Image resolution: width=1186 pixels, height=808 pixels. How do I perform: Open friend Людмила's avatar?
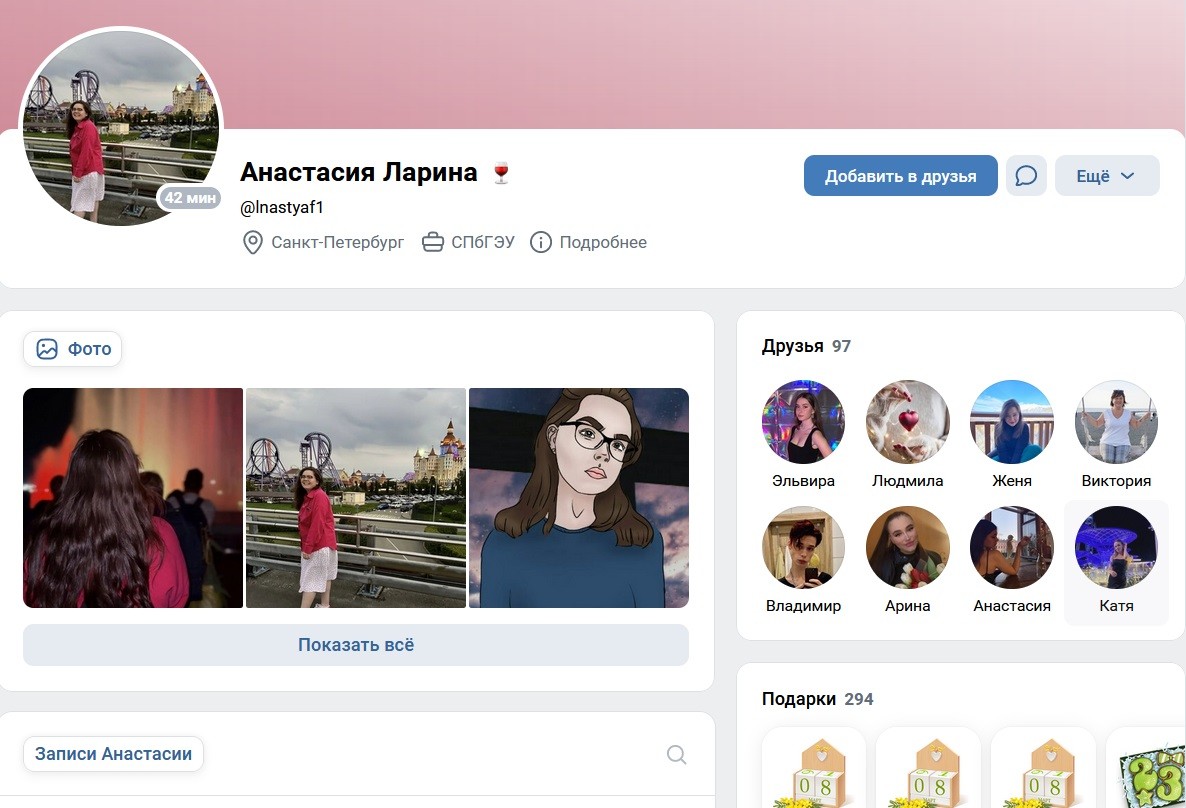pos(908,421)
